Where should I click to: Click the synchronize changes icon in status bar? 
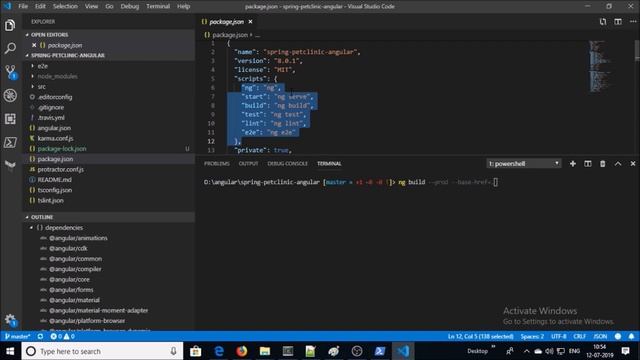[40, 336]
